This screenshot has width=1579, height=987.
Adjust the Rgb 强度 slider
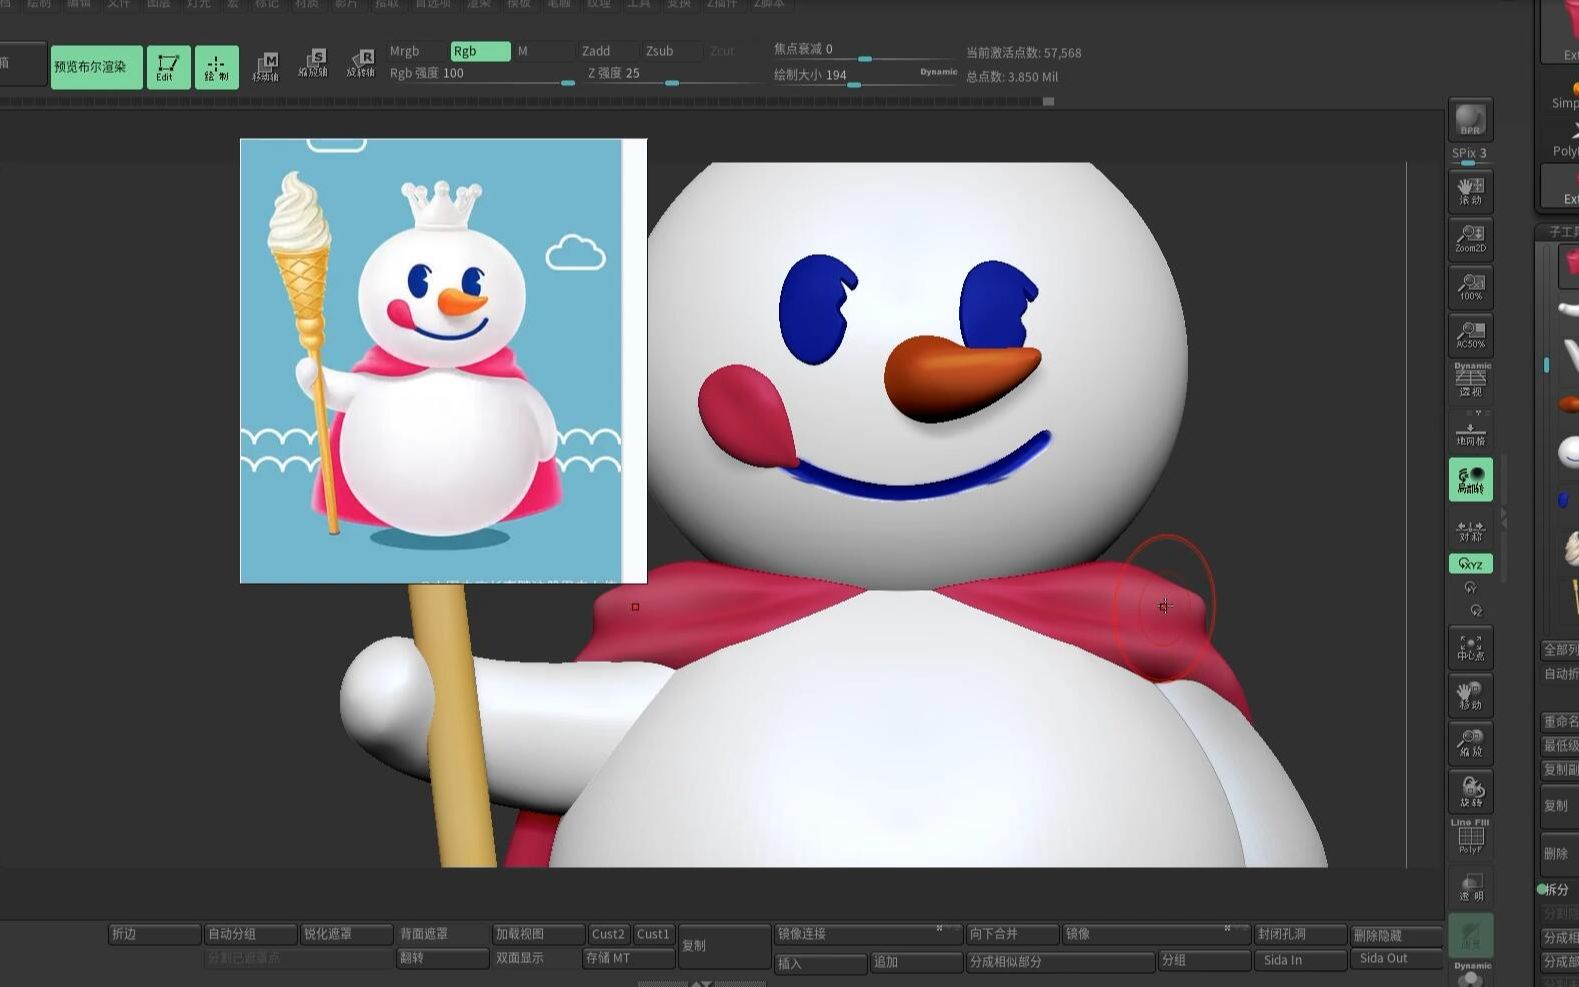(x=481, y=75)
